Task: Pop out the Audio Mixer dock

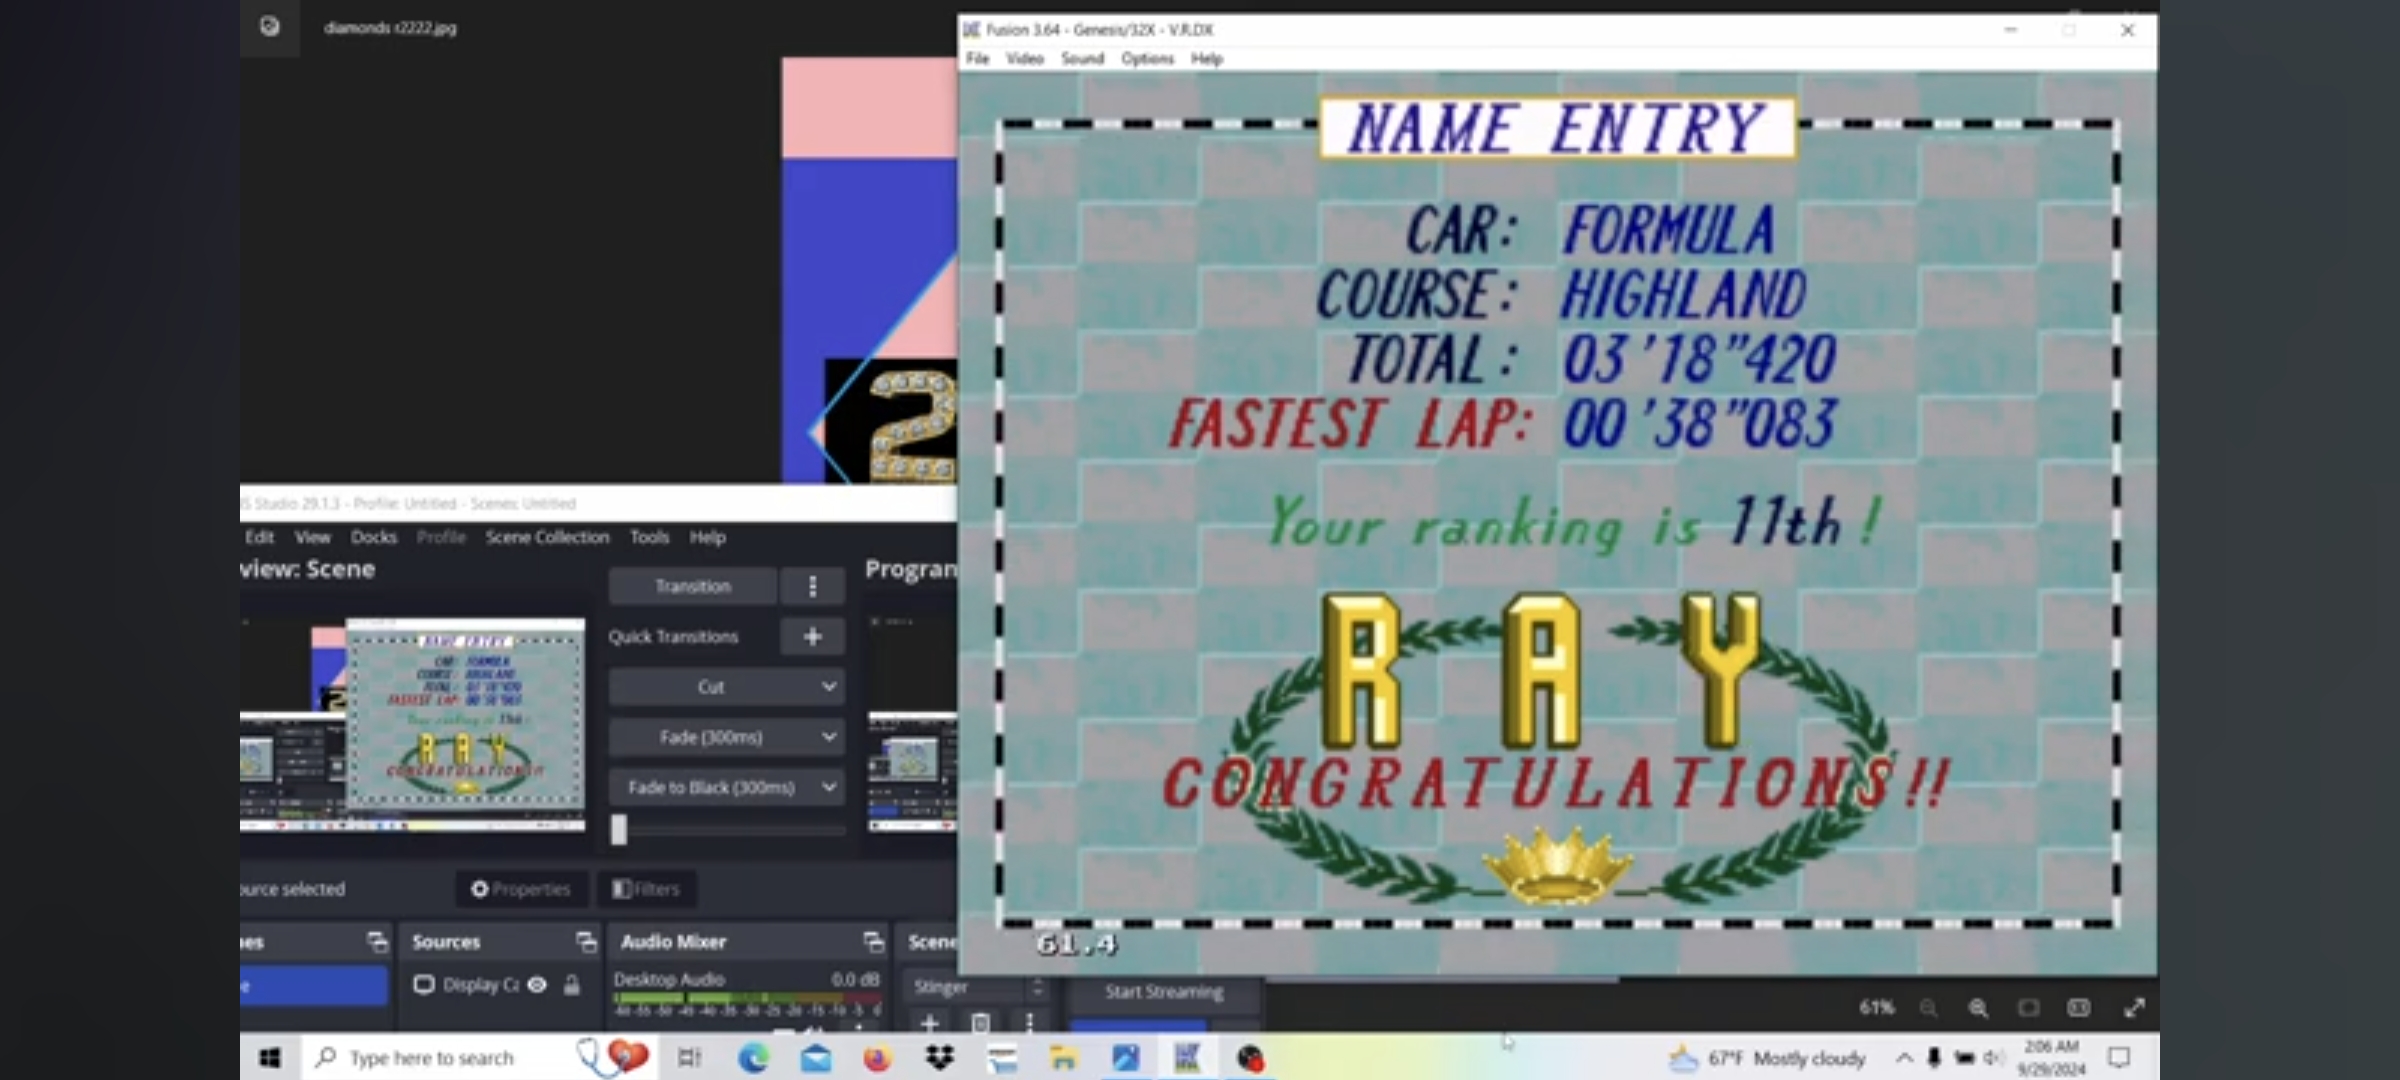Action: [x=873, y=941]
